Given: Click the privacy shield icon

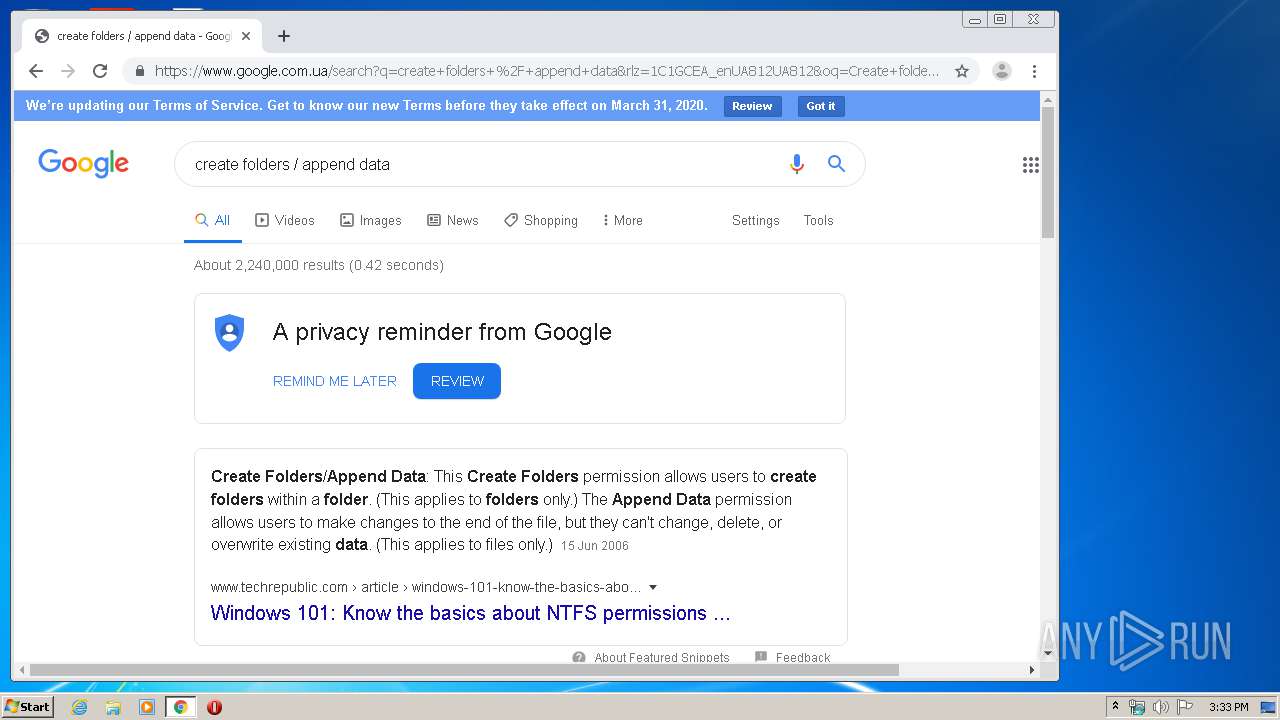Looking at the screenshot, I should [x=229, y=332].
